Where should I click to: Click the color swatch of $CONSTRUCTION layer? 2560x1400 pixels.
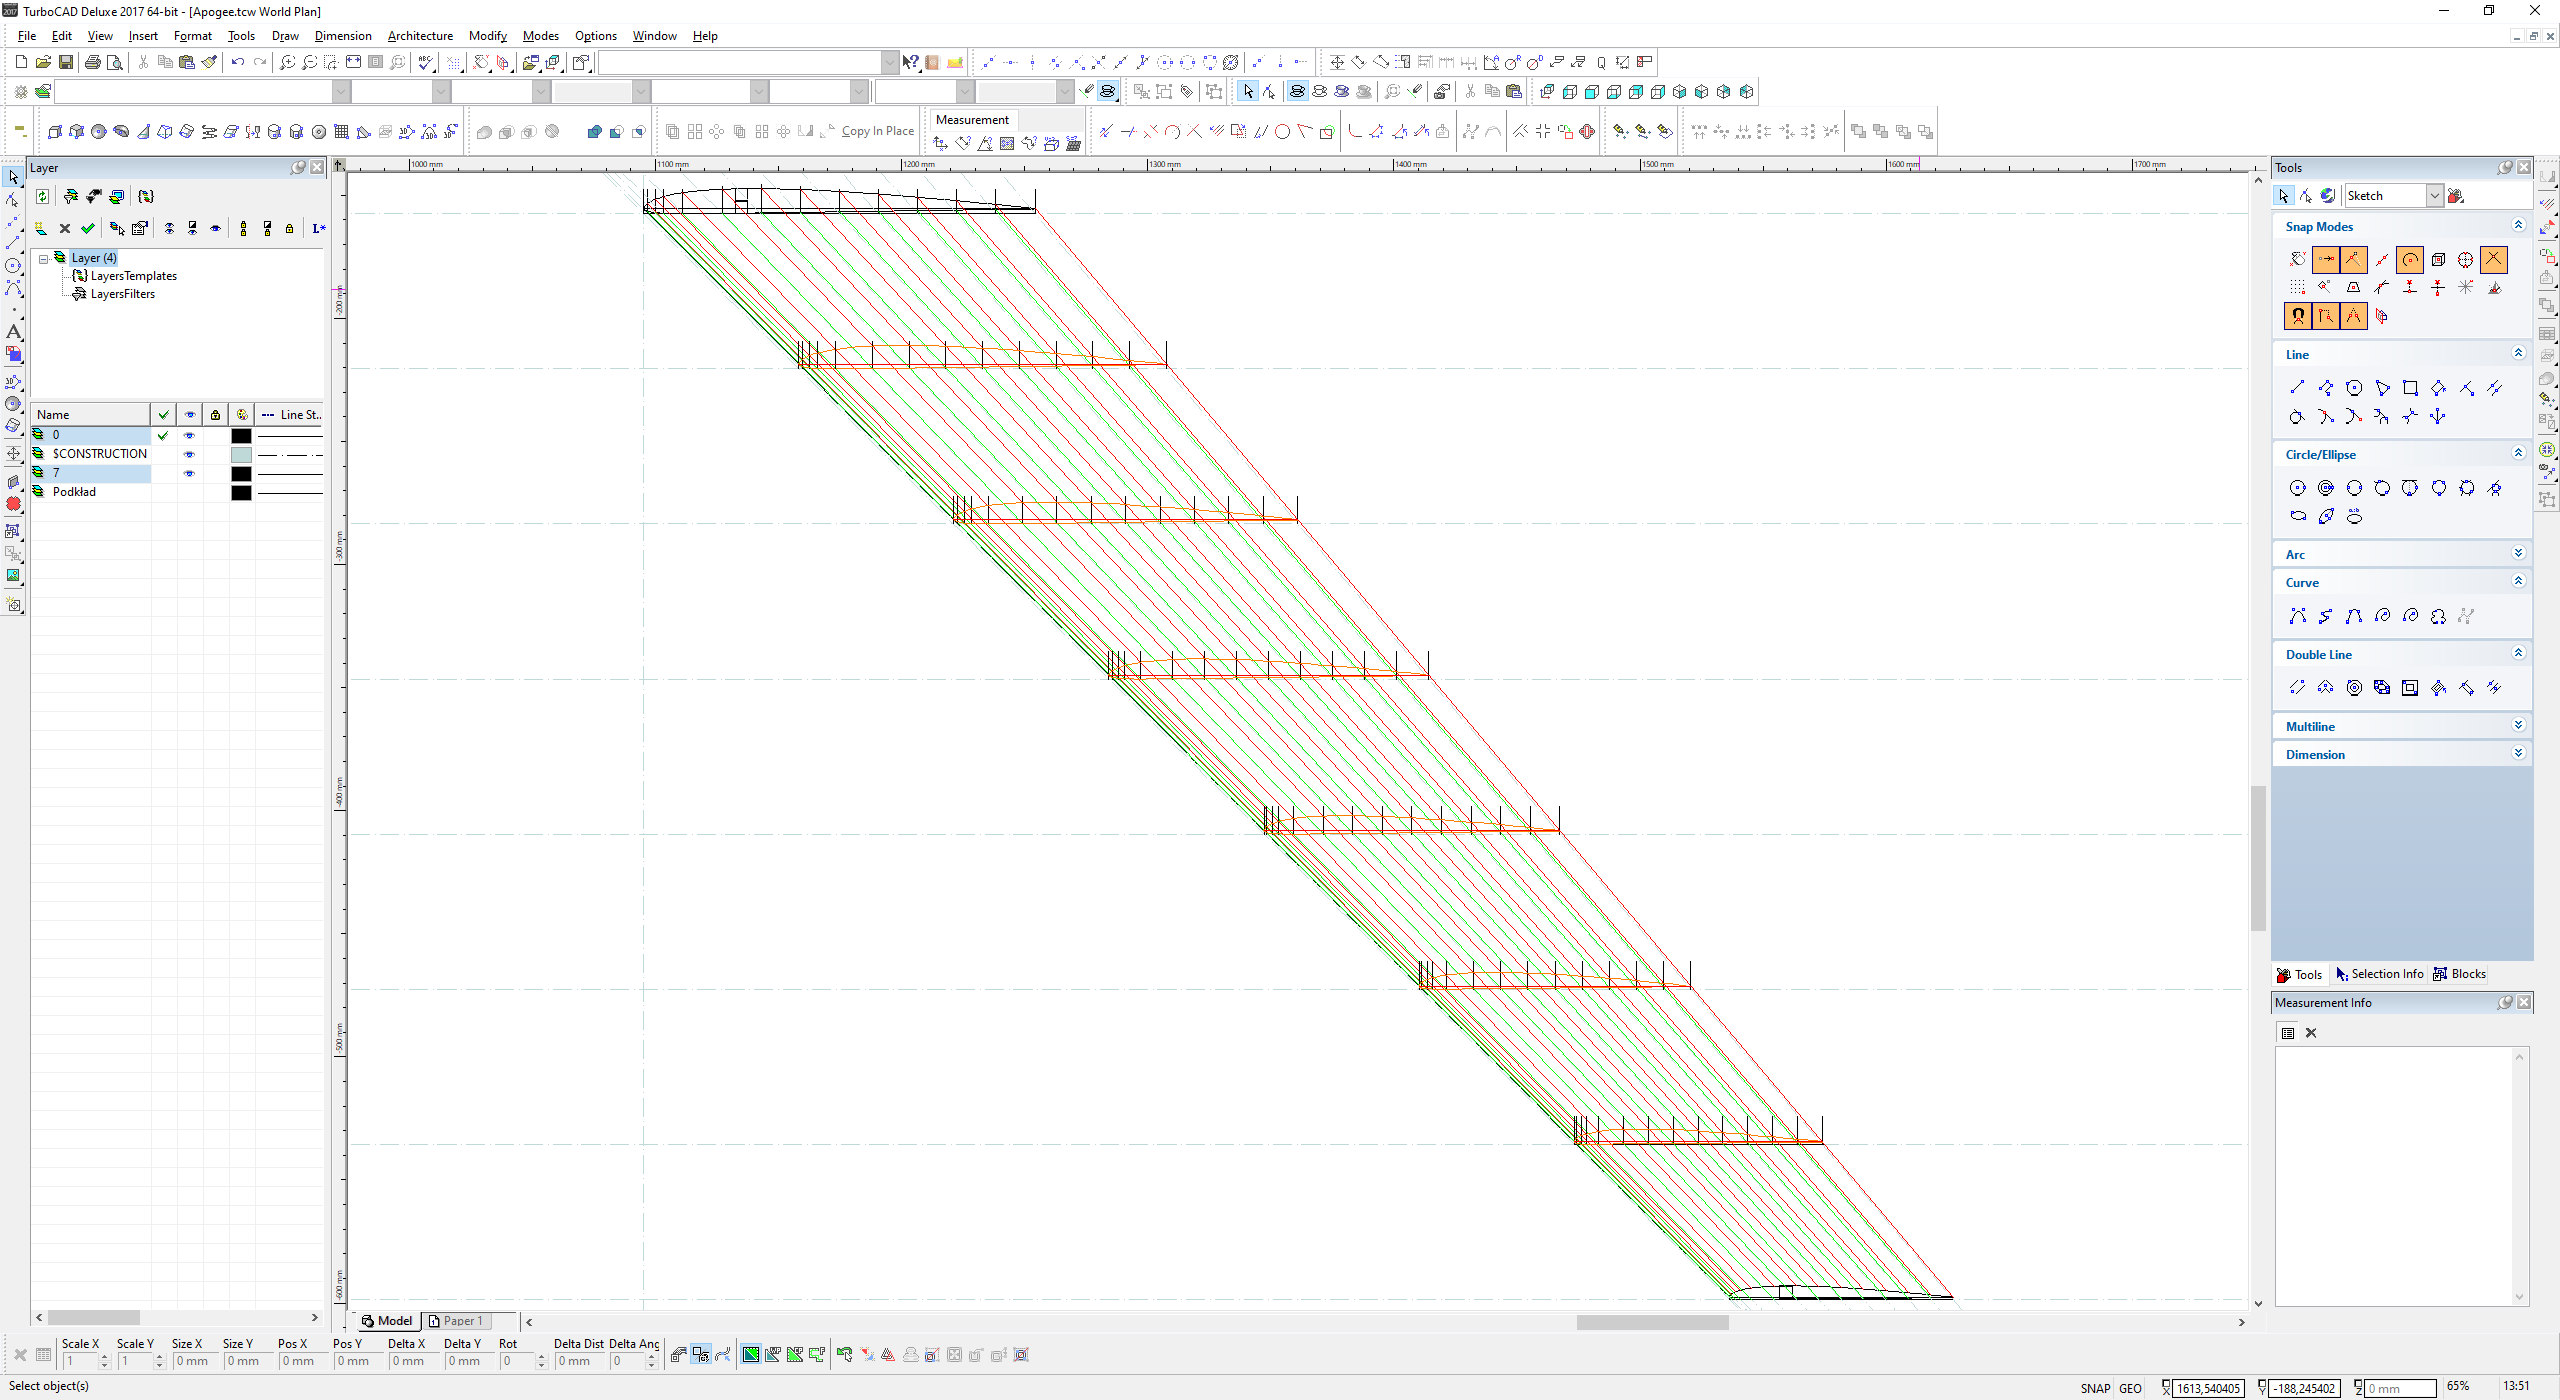tap(241, 454)
